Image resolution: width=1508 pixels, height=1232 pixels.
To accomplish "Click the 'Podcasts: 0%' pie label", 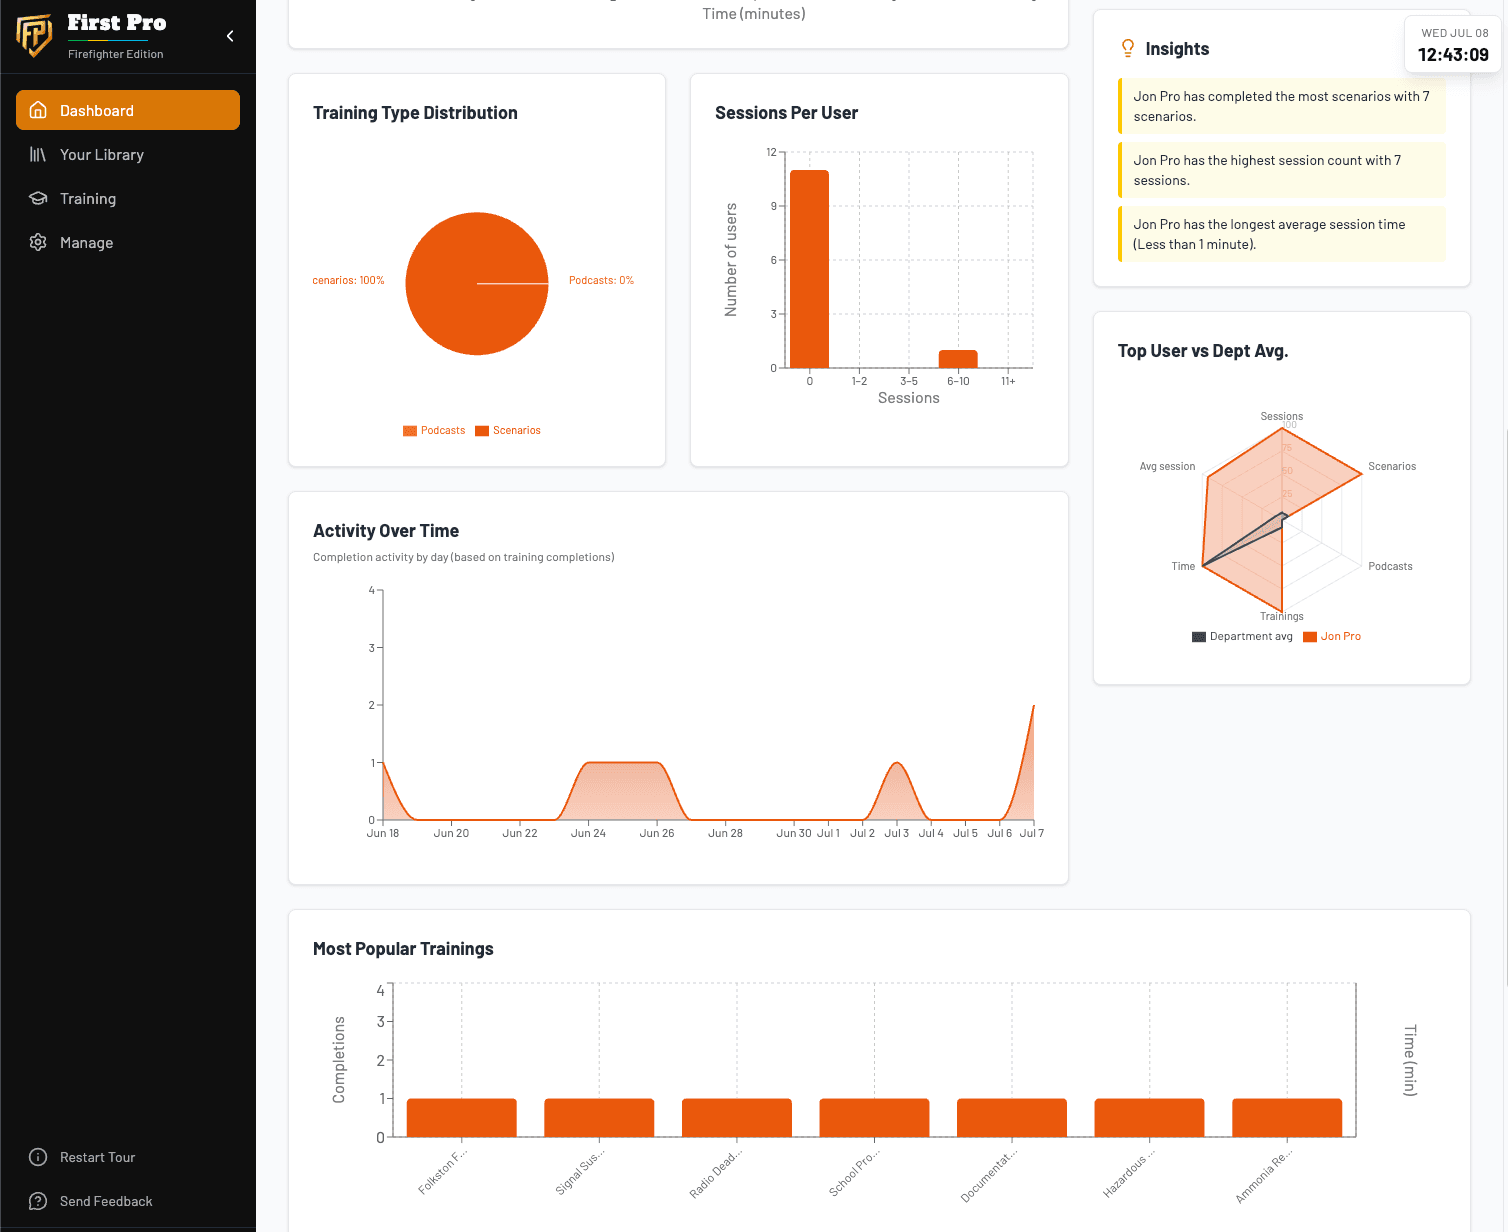I will (601, 280).
